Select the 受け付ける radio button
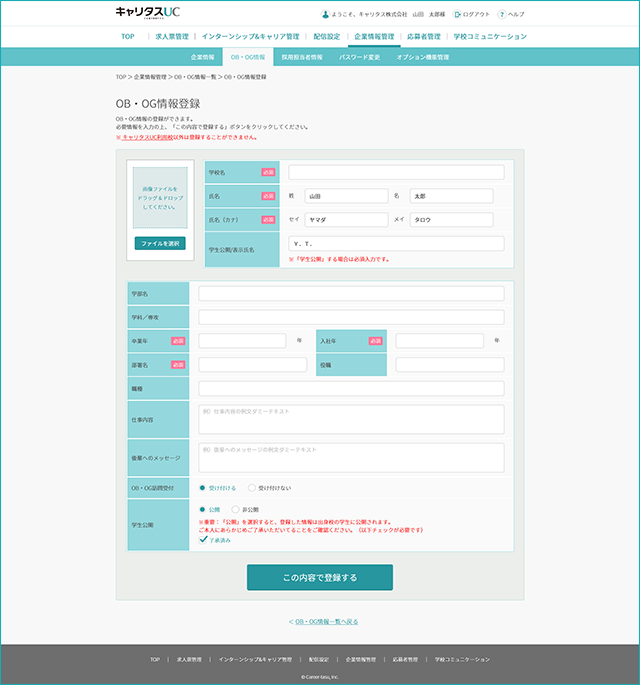The image size is (640, 685). pos(202,488)
